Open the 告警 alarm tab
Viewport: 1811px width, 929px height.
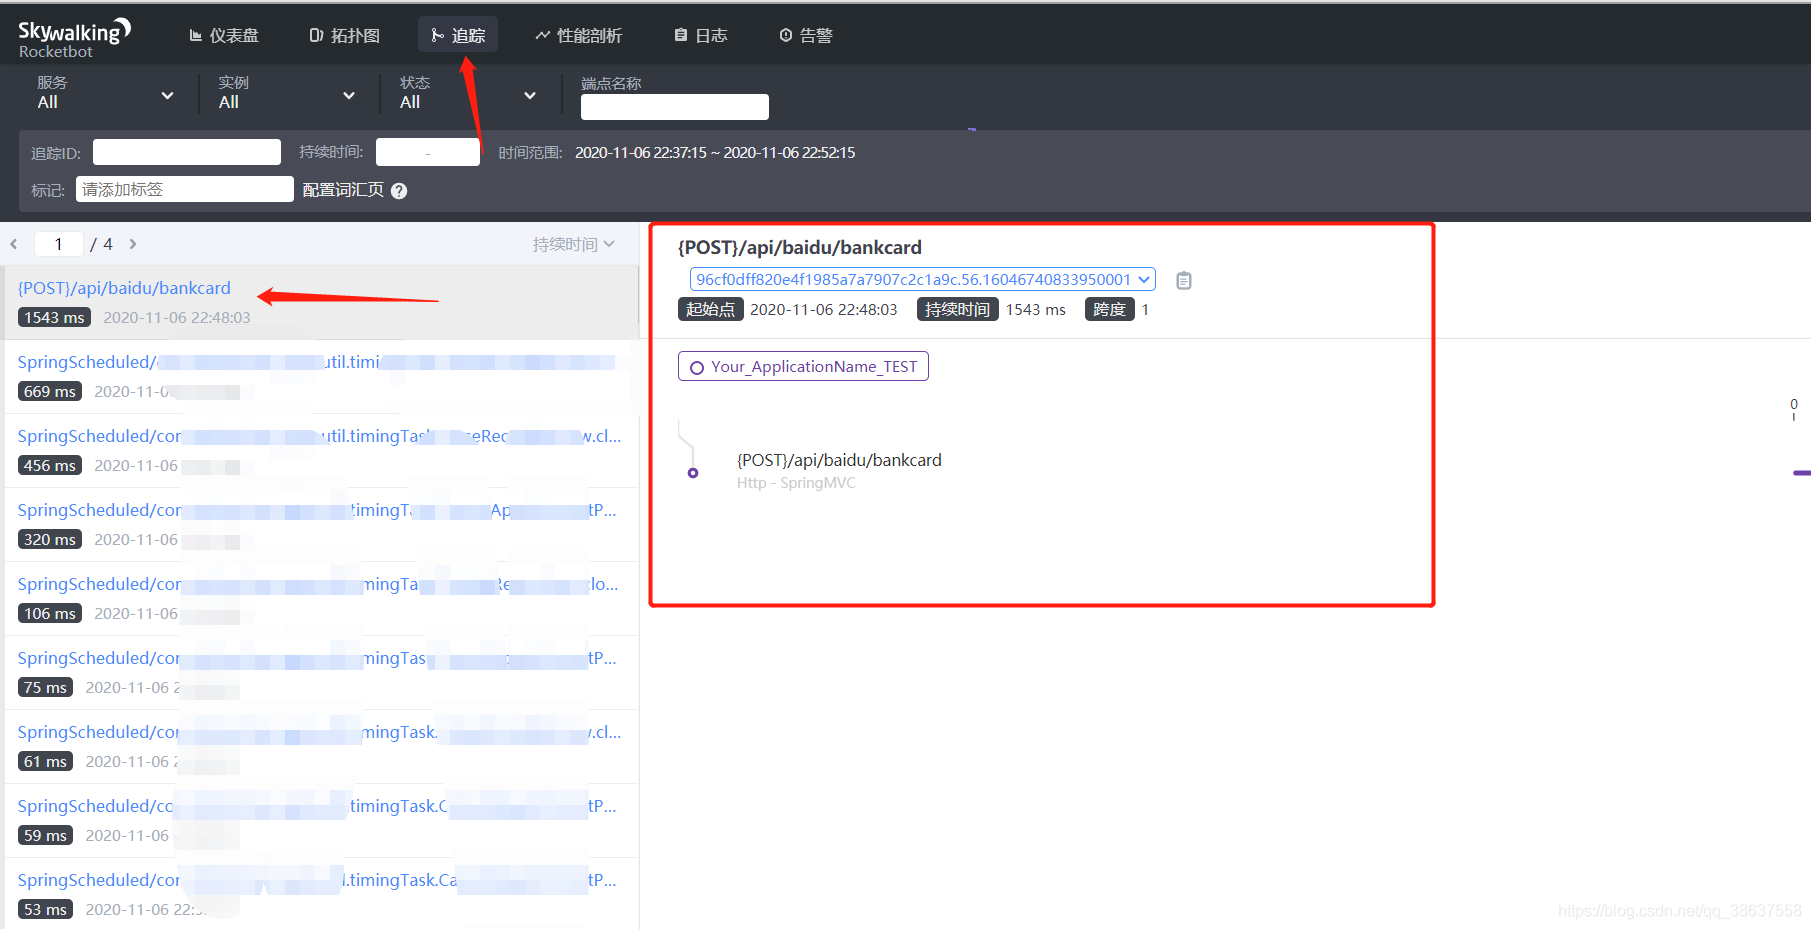[x=806, y=35]
